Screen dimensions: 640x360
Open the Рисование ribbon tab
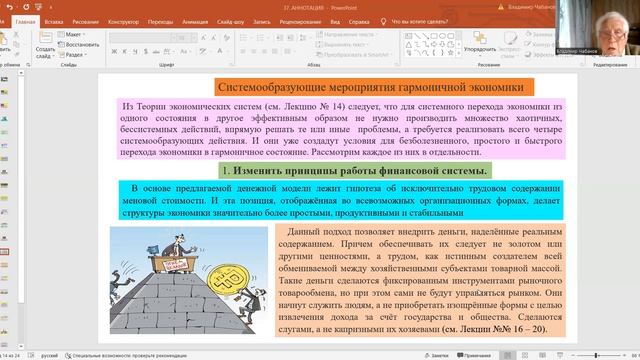click(86, 22)
